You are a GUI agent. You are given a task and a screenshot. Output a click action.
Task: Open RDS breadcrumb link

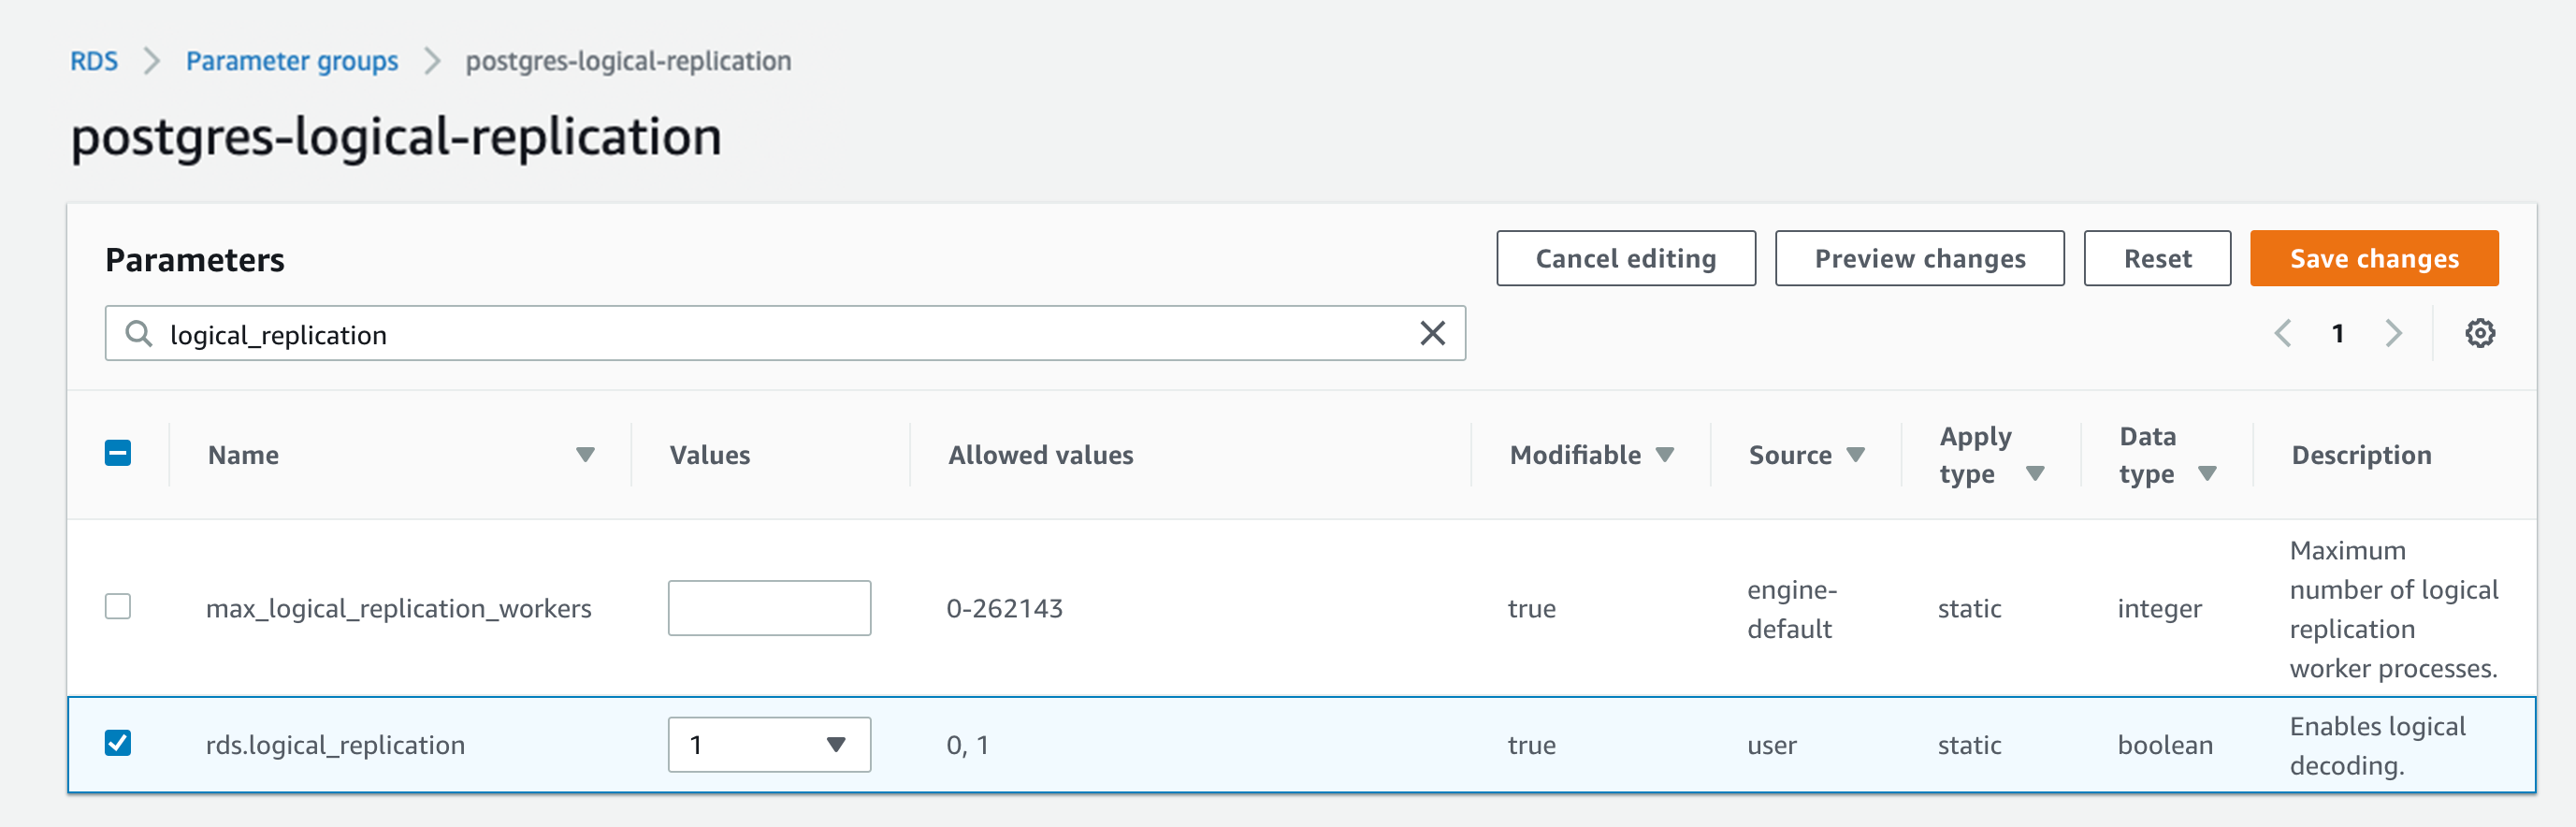[94, 61]
